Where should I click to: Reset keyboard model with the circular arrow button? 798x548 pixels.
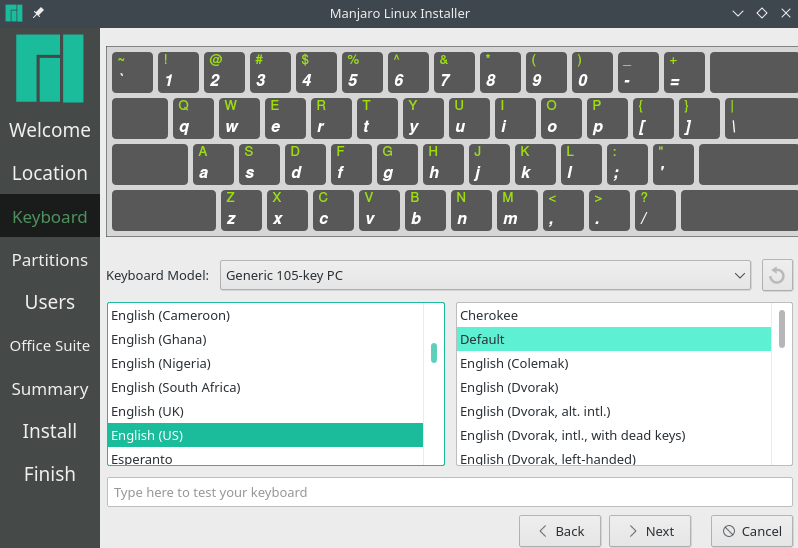777,275
